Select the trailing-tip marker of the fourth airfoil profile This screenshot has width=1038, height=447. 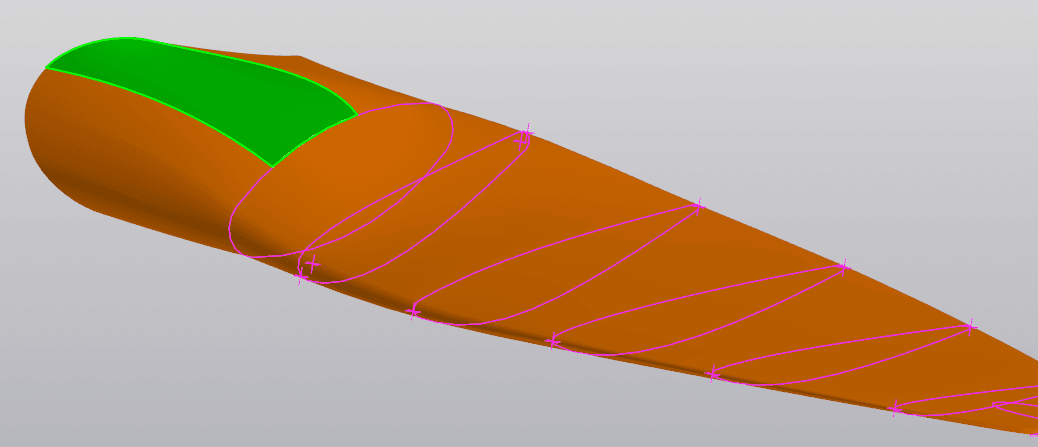click(969, 326)
